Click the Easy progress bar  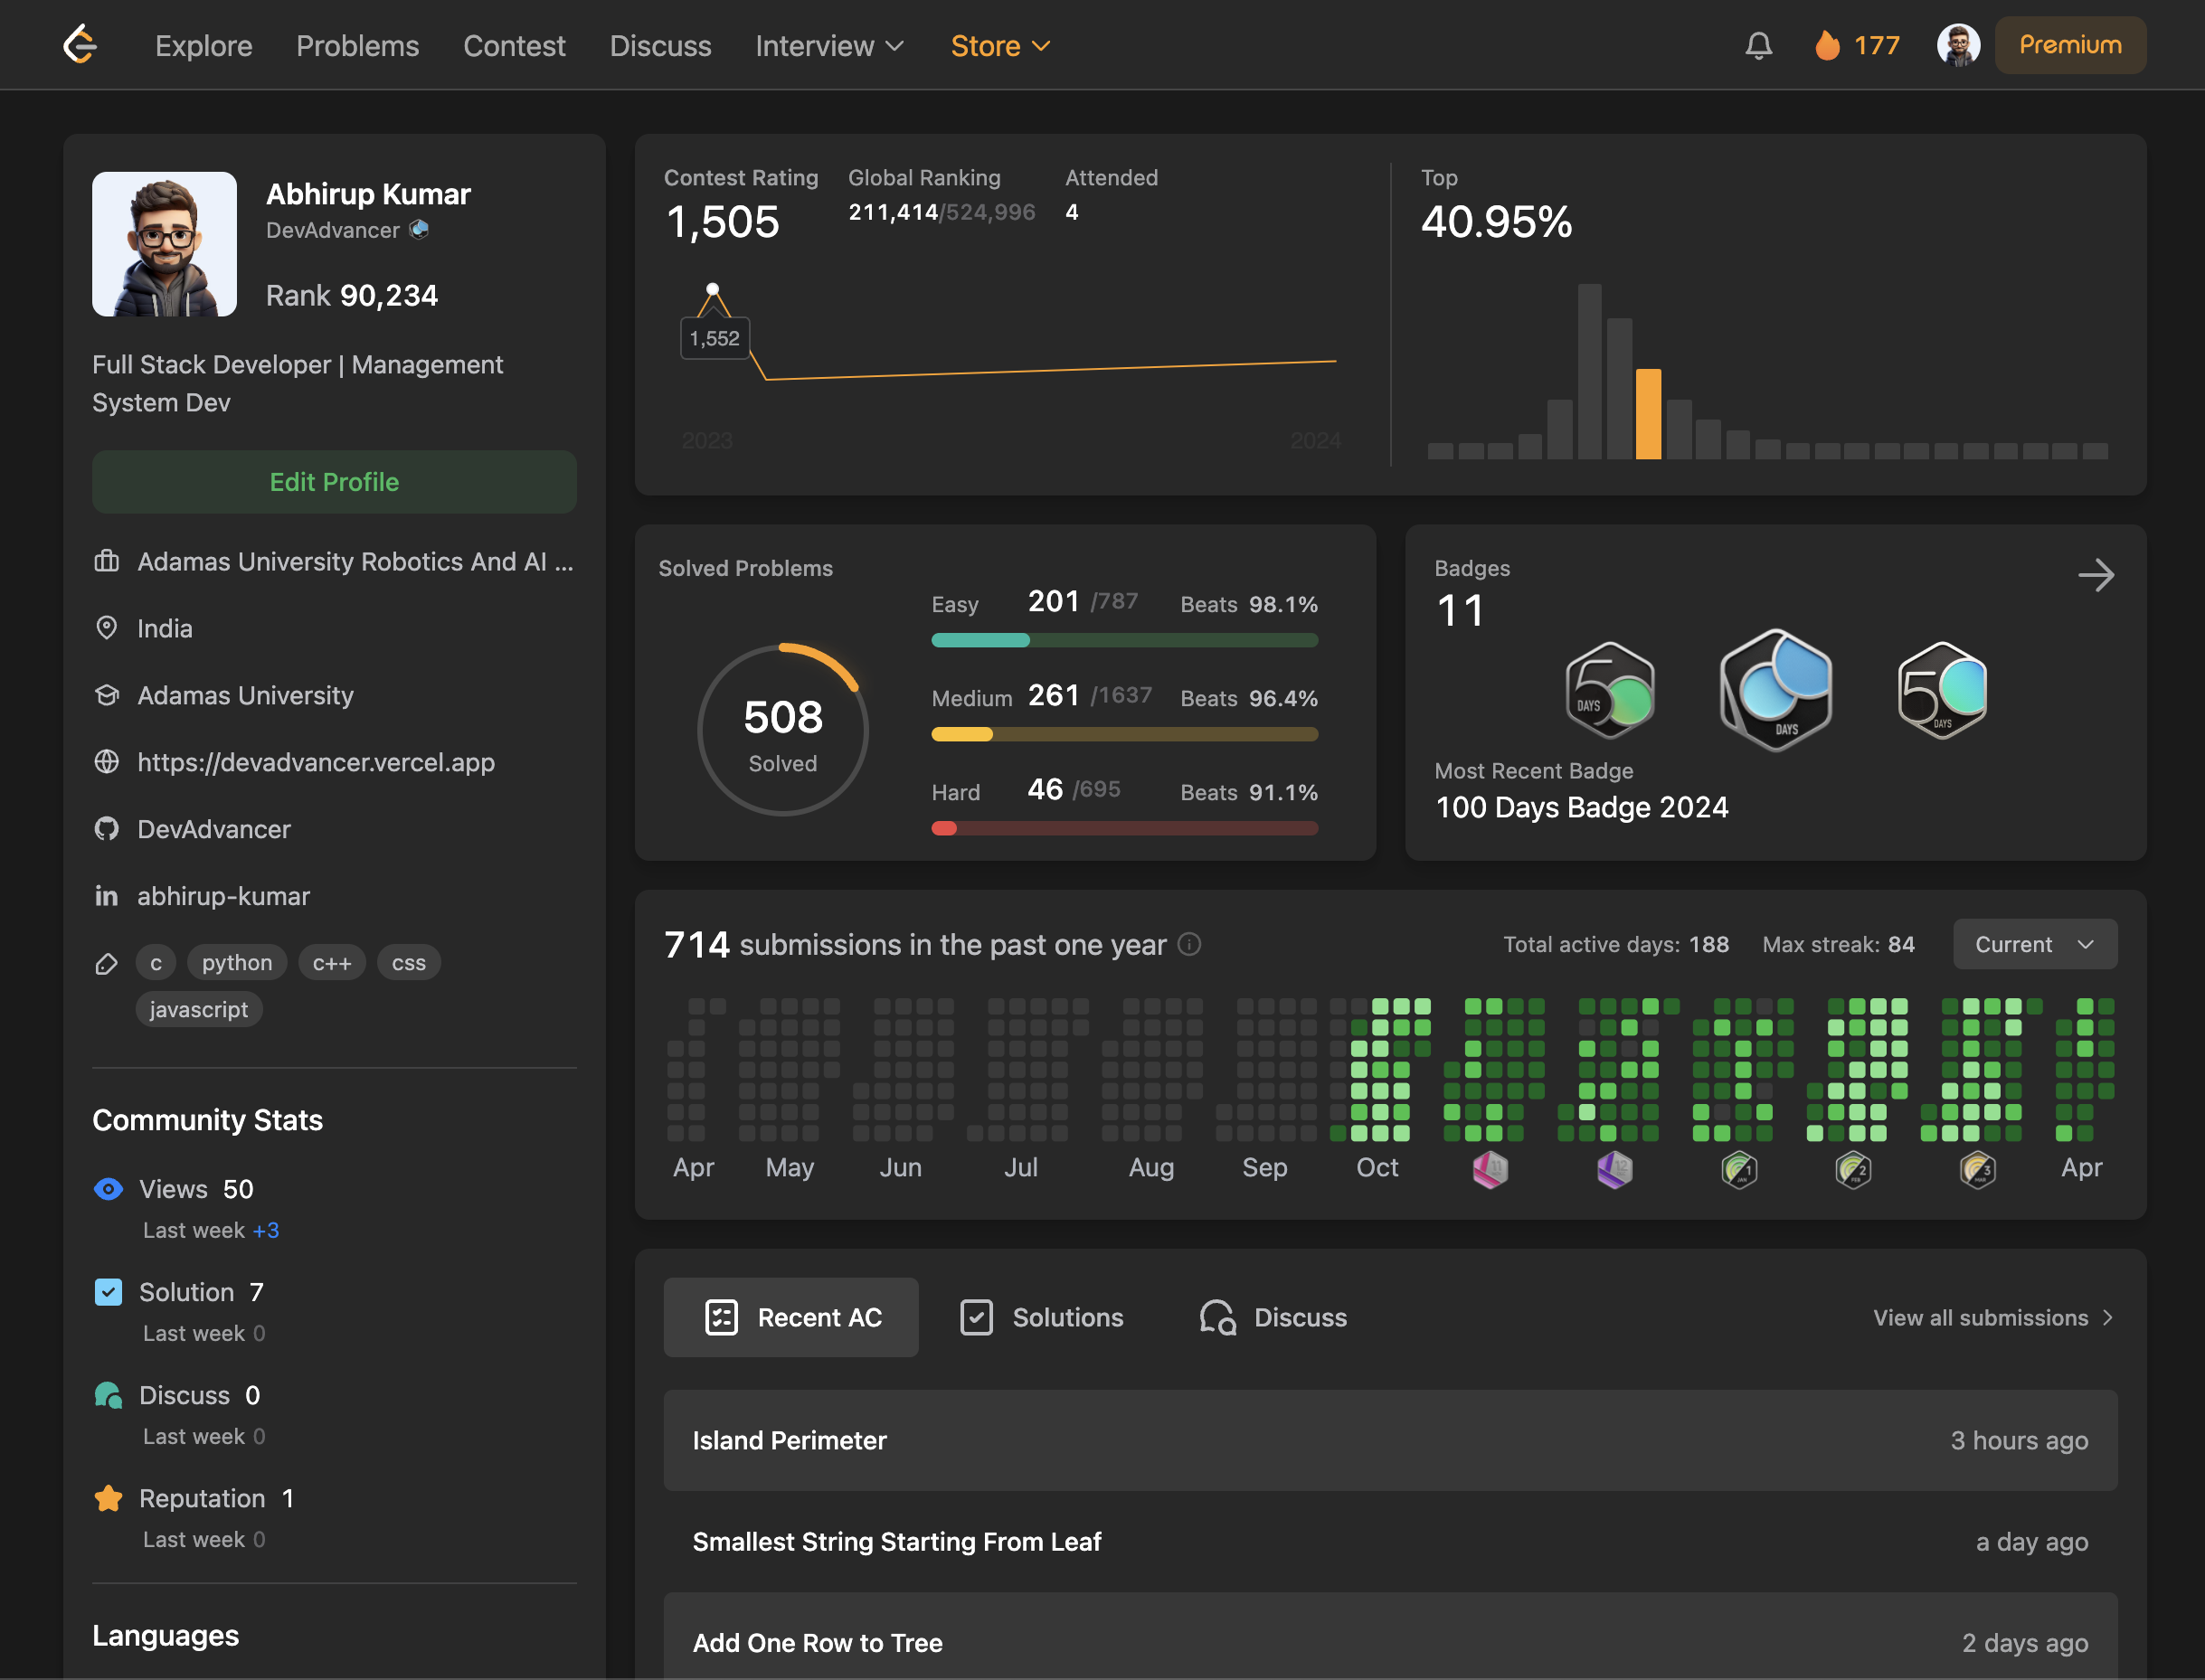[1124, 640]
